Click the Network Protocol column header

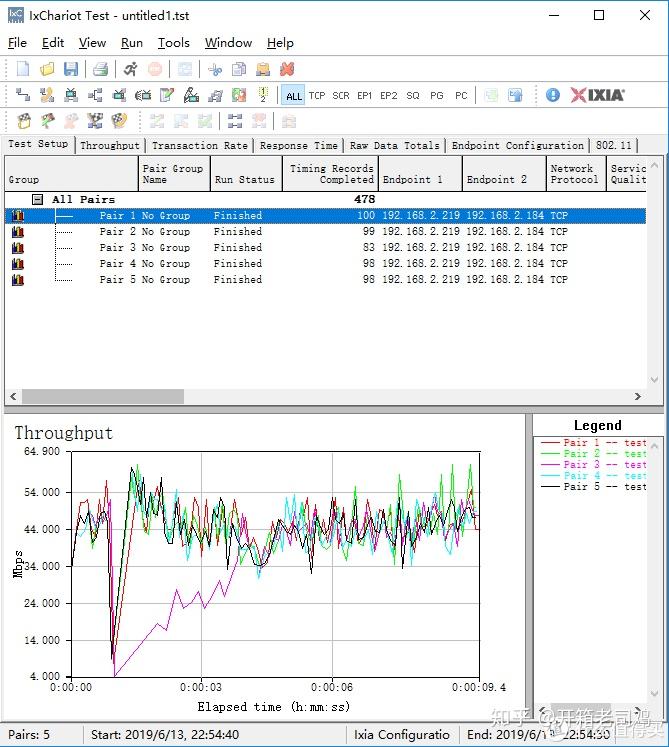pos(576,174)
